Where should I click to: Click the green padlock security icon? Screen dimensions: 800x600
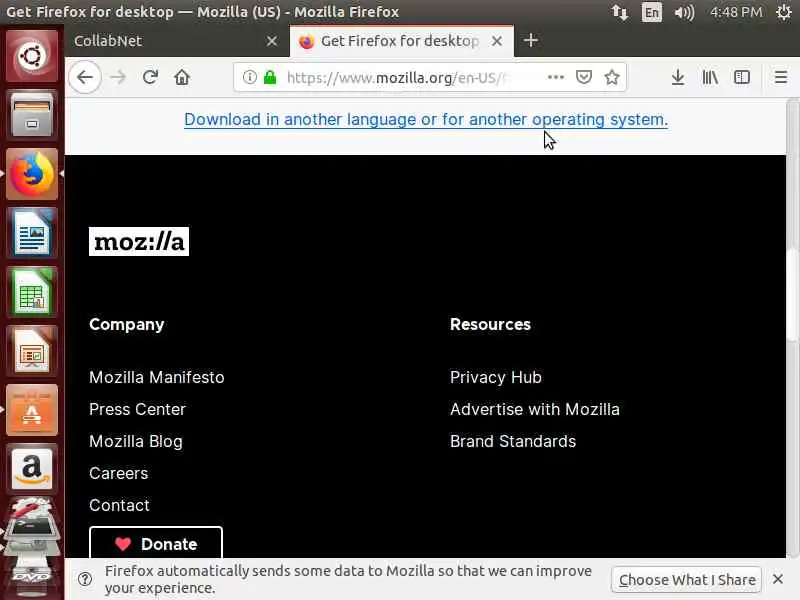(270, 78)
